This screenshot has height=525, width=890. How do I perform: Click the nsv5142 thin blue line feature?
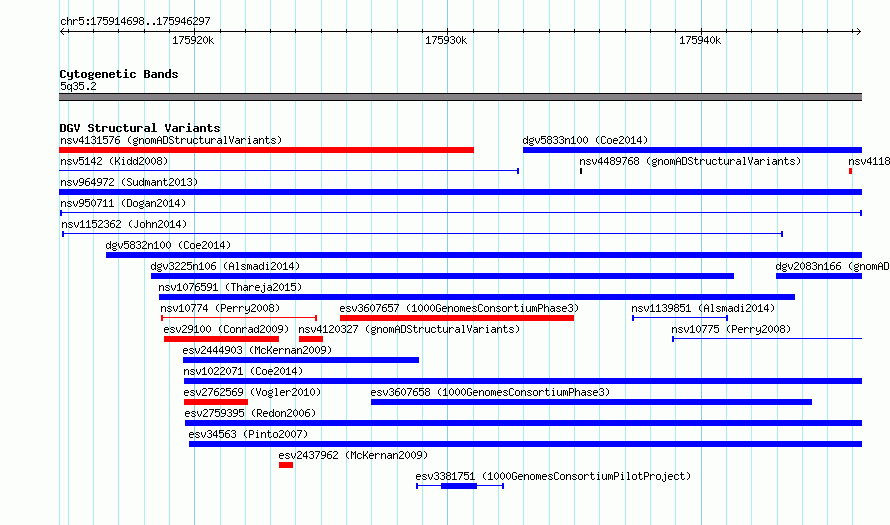coord(289,171)
